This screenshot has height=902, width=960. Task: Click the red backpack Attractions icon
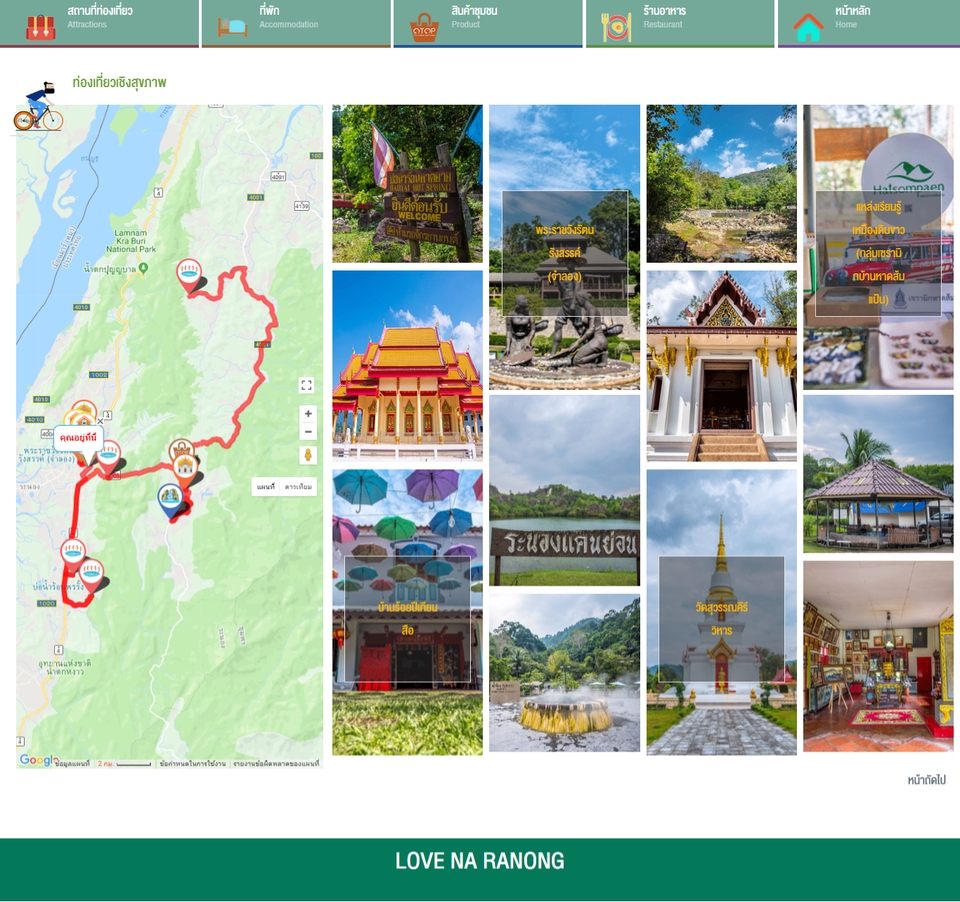40,28
